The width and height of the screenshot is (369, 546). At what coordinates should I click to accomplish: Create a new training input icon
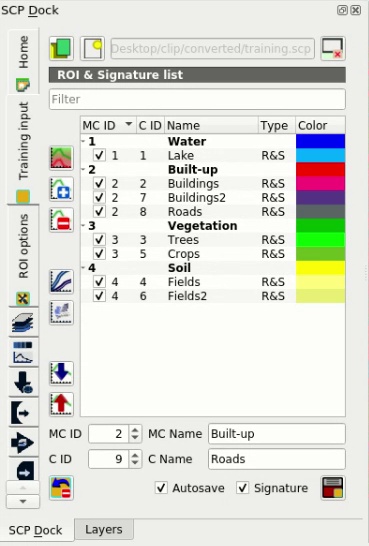92,48
